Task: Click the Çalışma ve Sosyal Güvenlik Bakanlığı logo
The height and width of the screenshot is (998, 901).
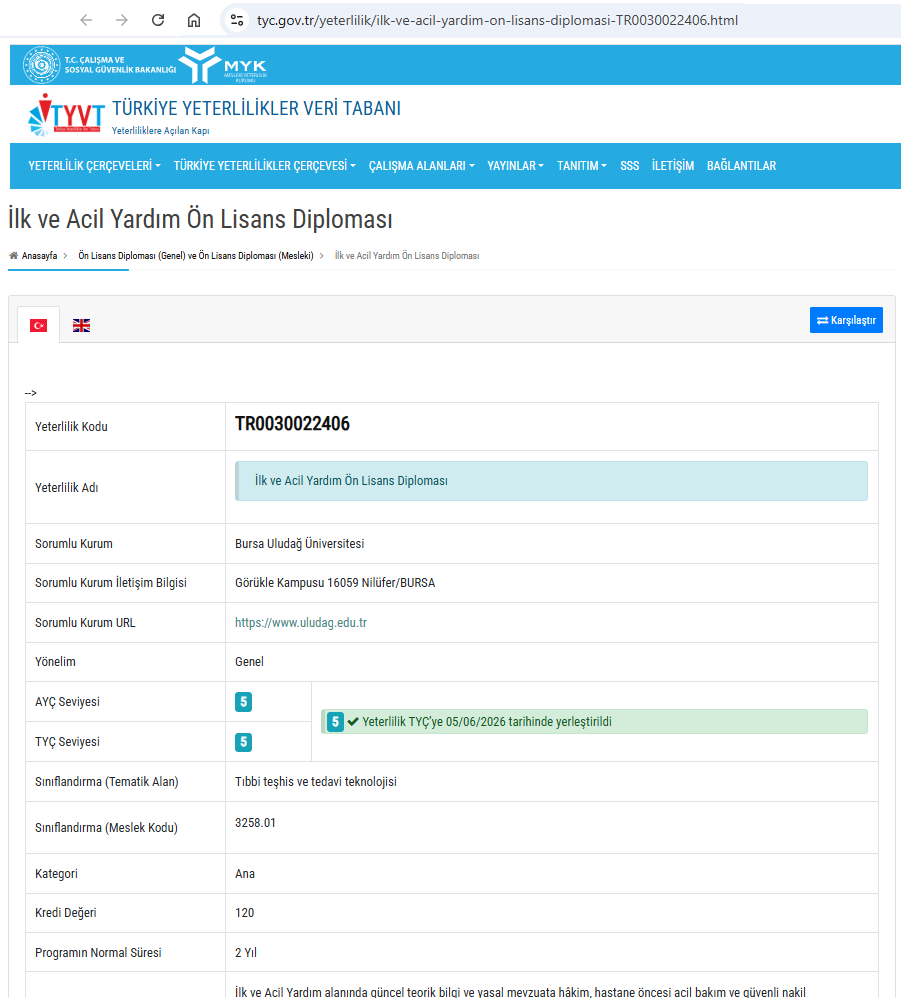Action: tap(100, 65)
